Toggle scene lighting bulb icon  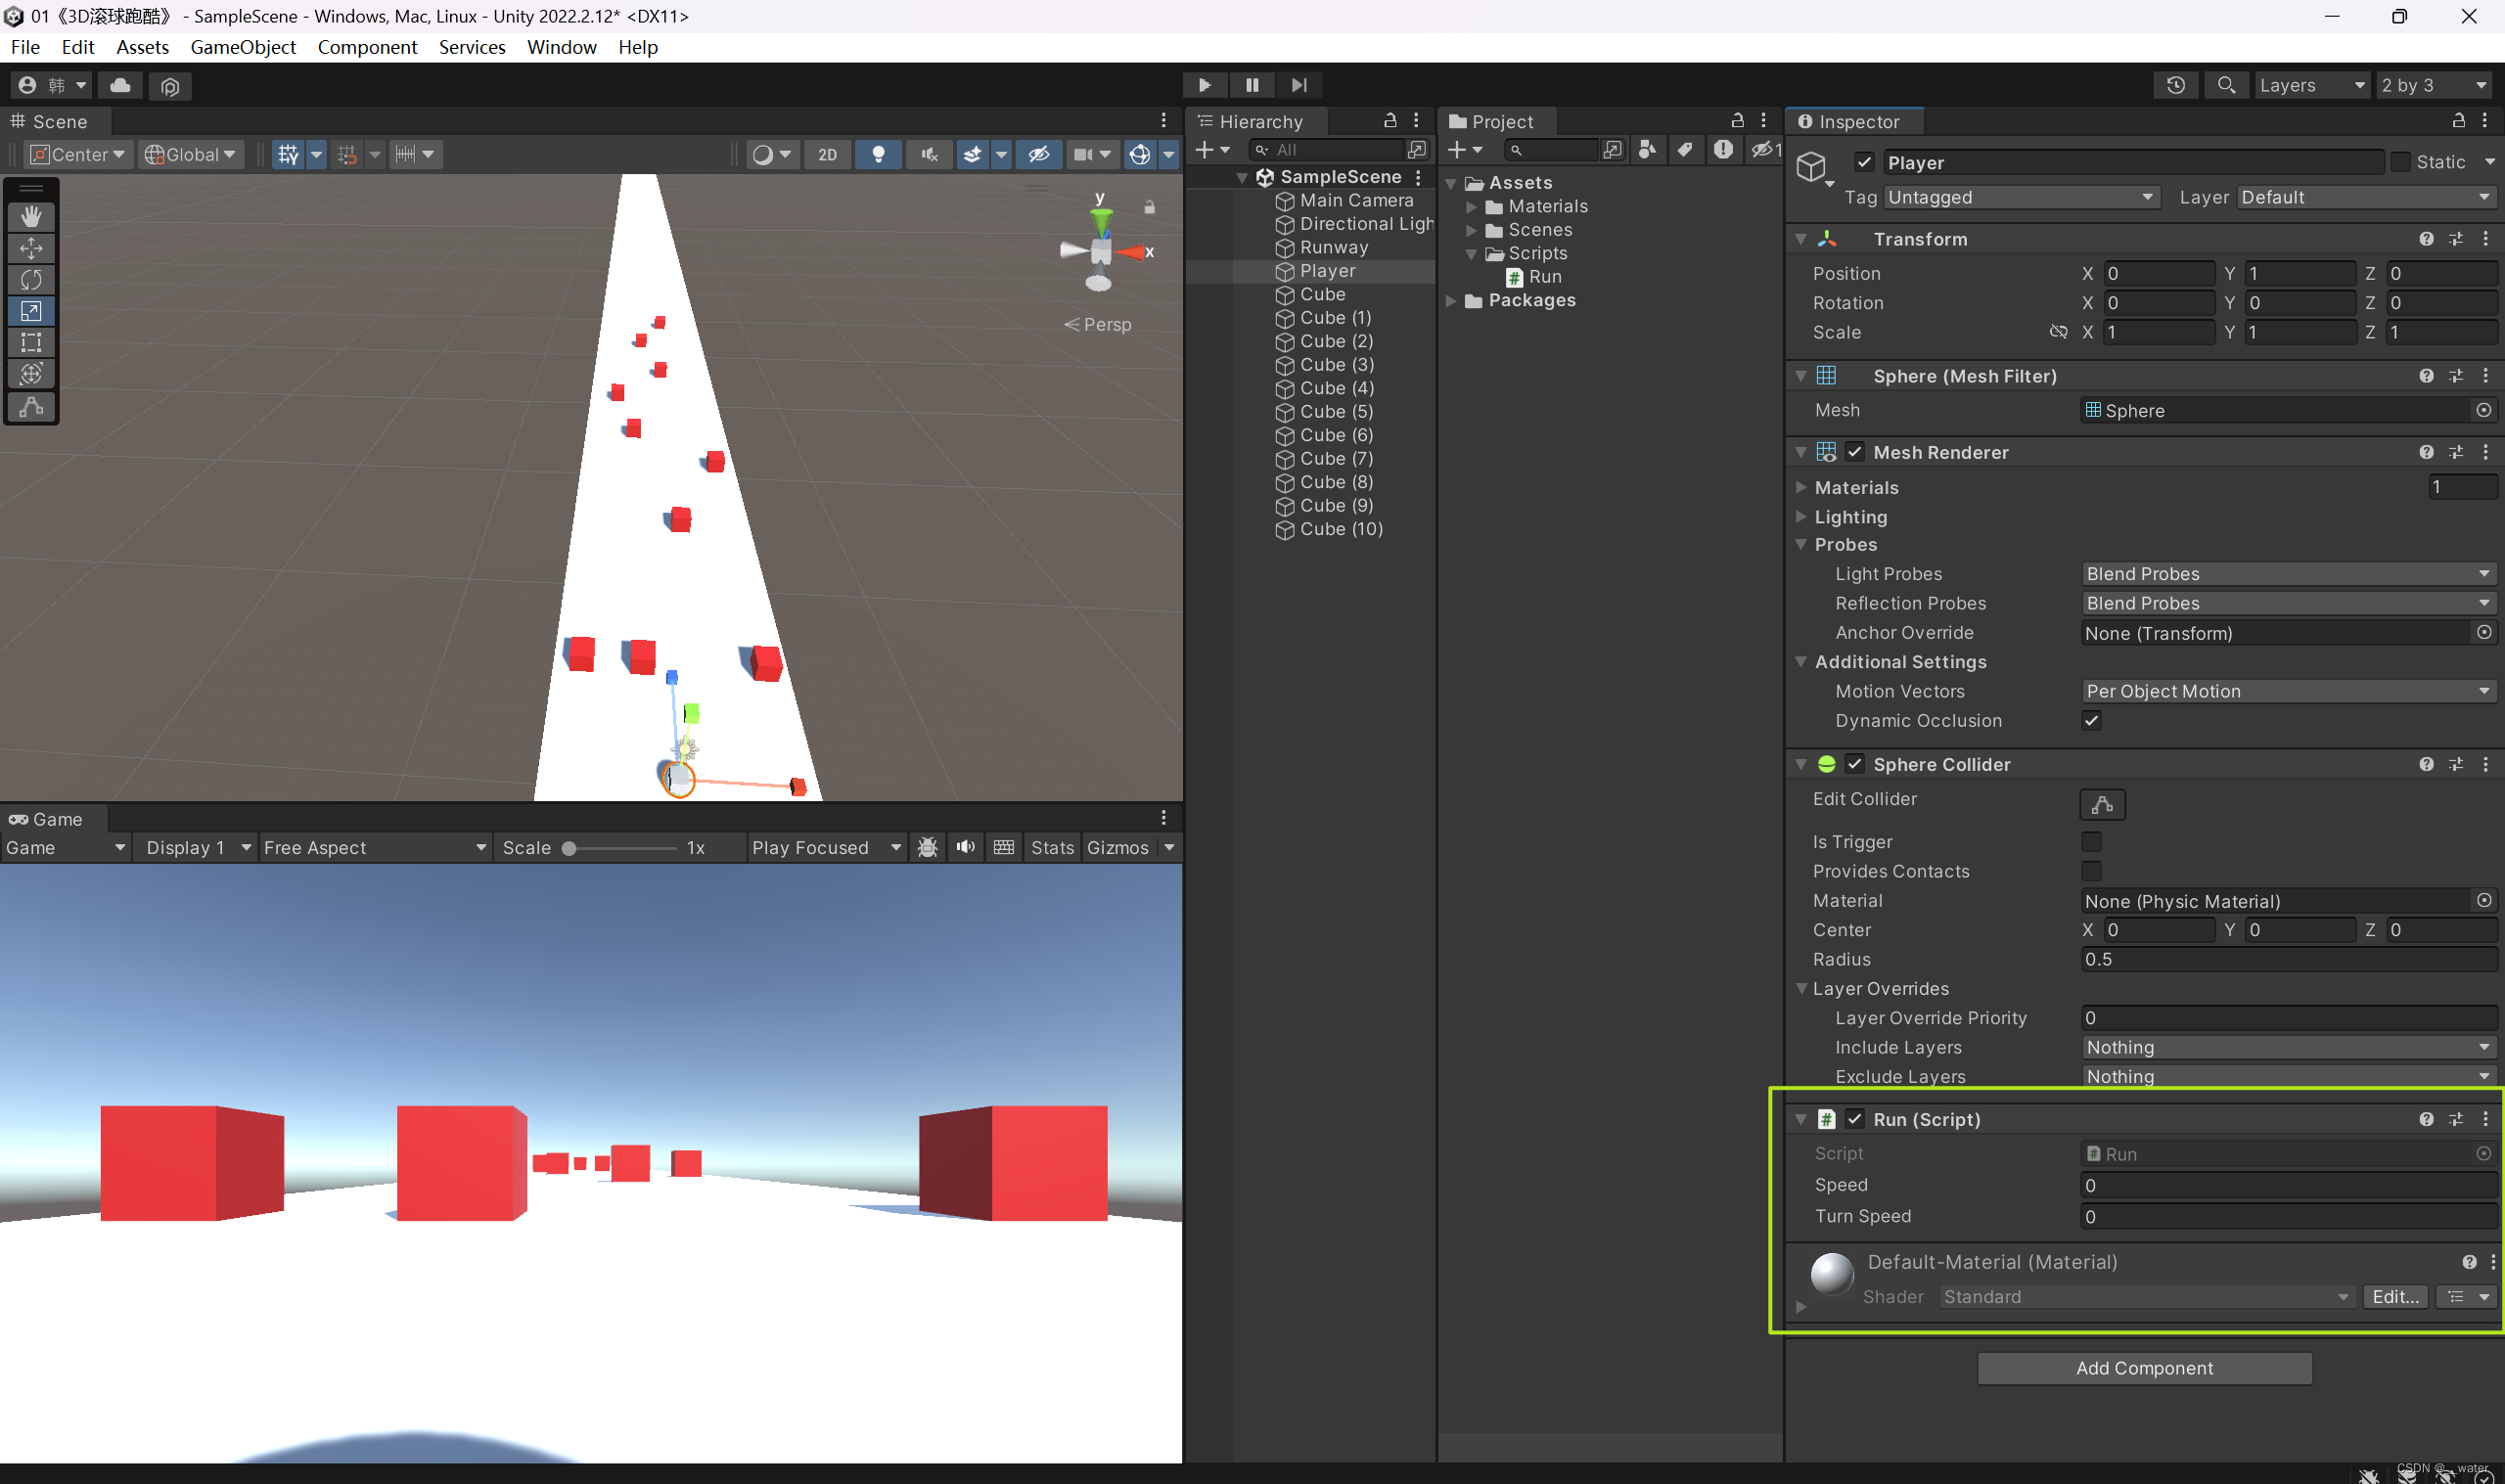click(877, 154)
